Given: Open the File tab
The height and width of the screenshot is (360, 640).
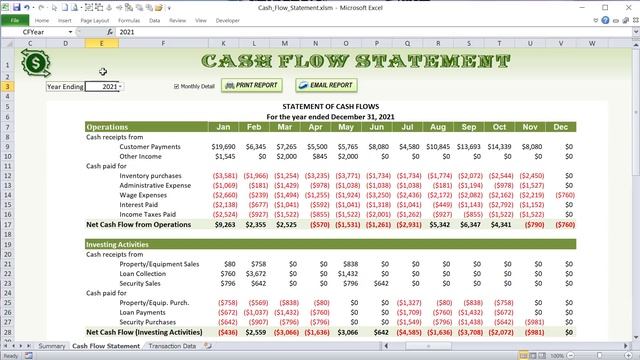Looking at the screenshot, I should click(15, 20).
